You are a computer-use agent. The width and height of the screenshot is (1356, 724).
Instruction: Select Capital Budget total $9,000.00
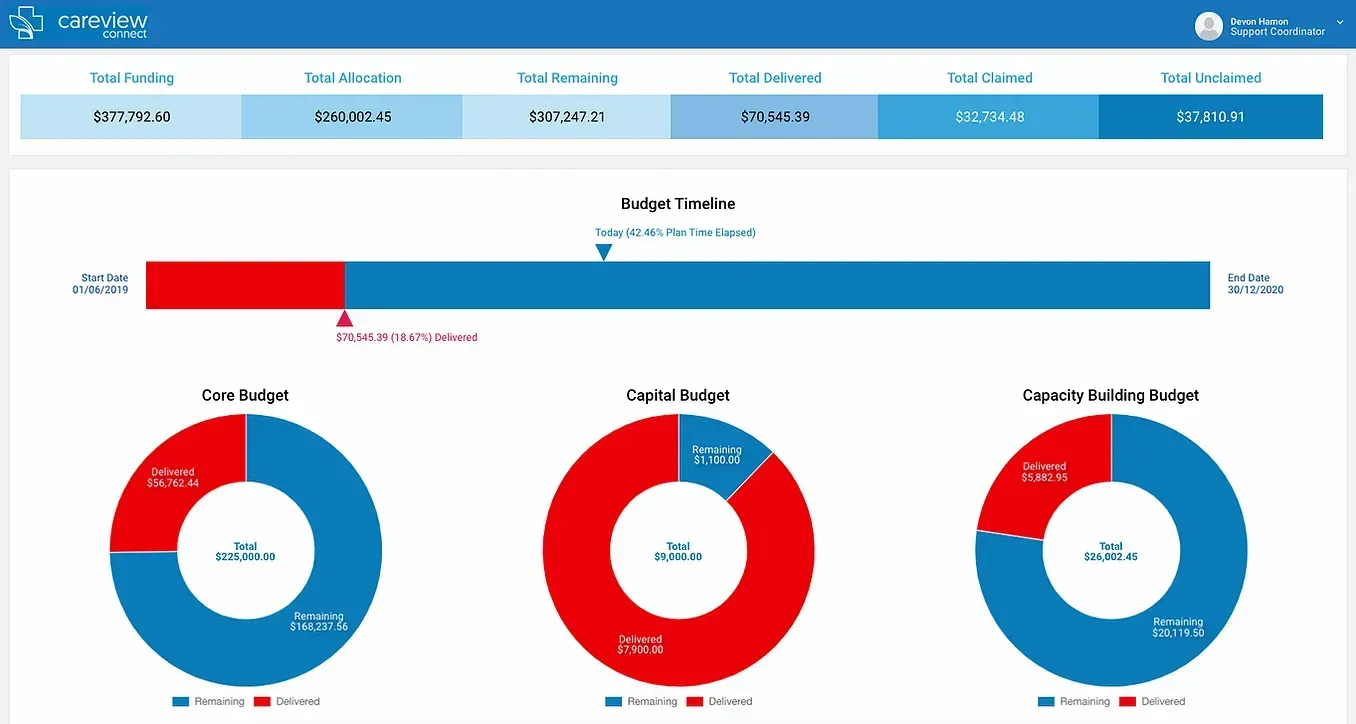(678, 552)
